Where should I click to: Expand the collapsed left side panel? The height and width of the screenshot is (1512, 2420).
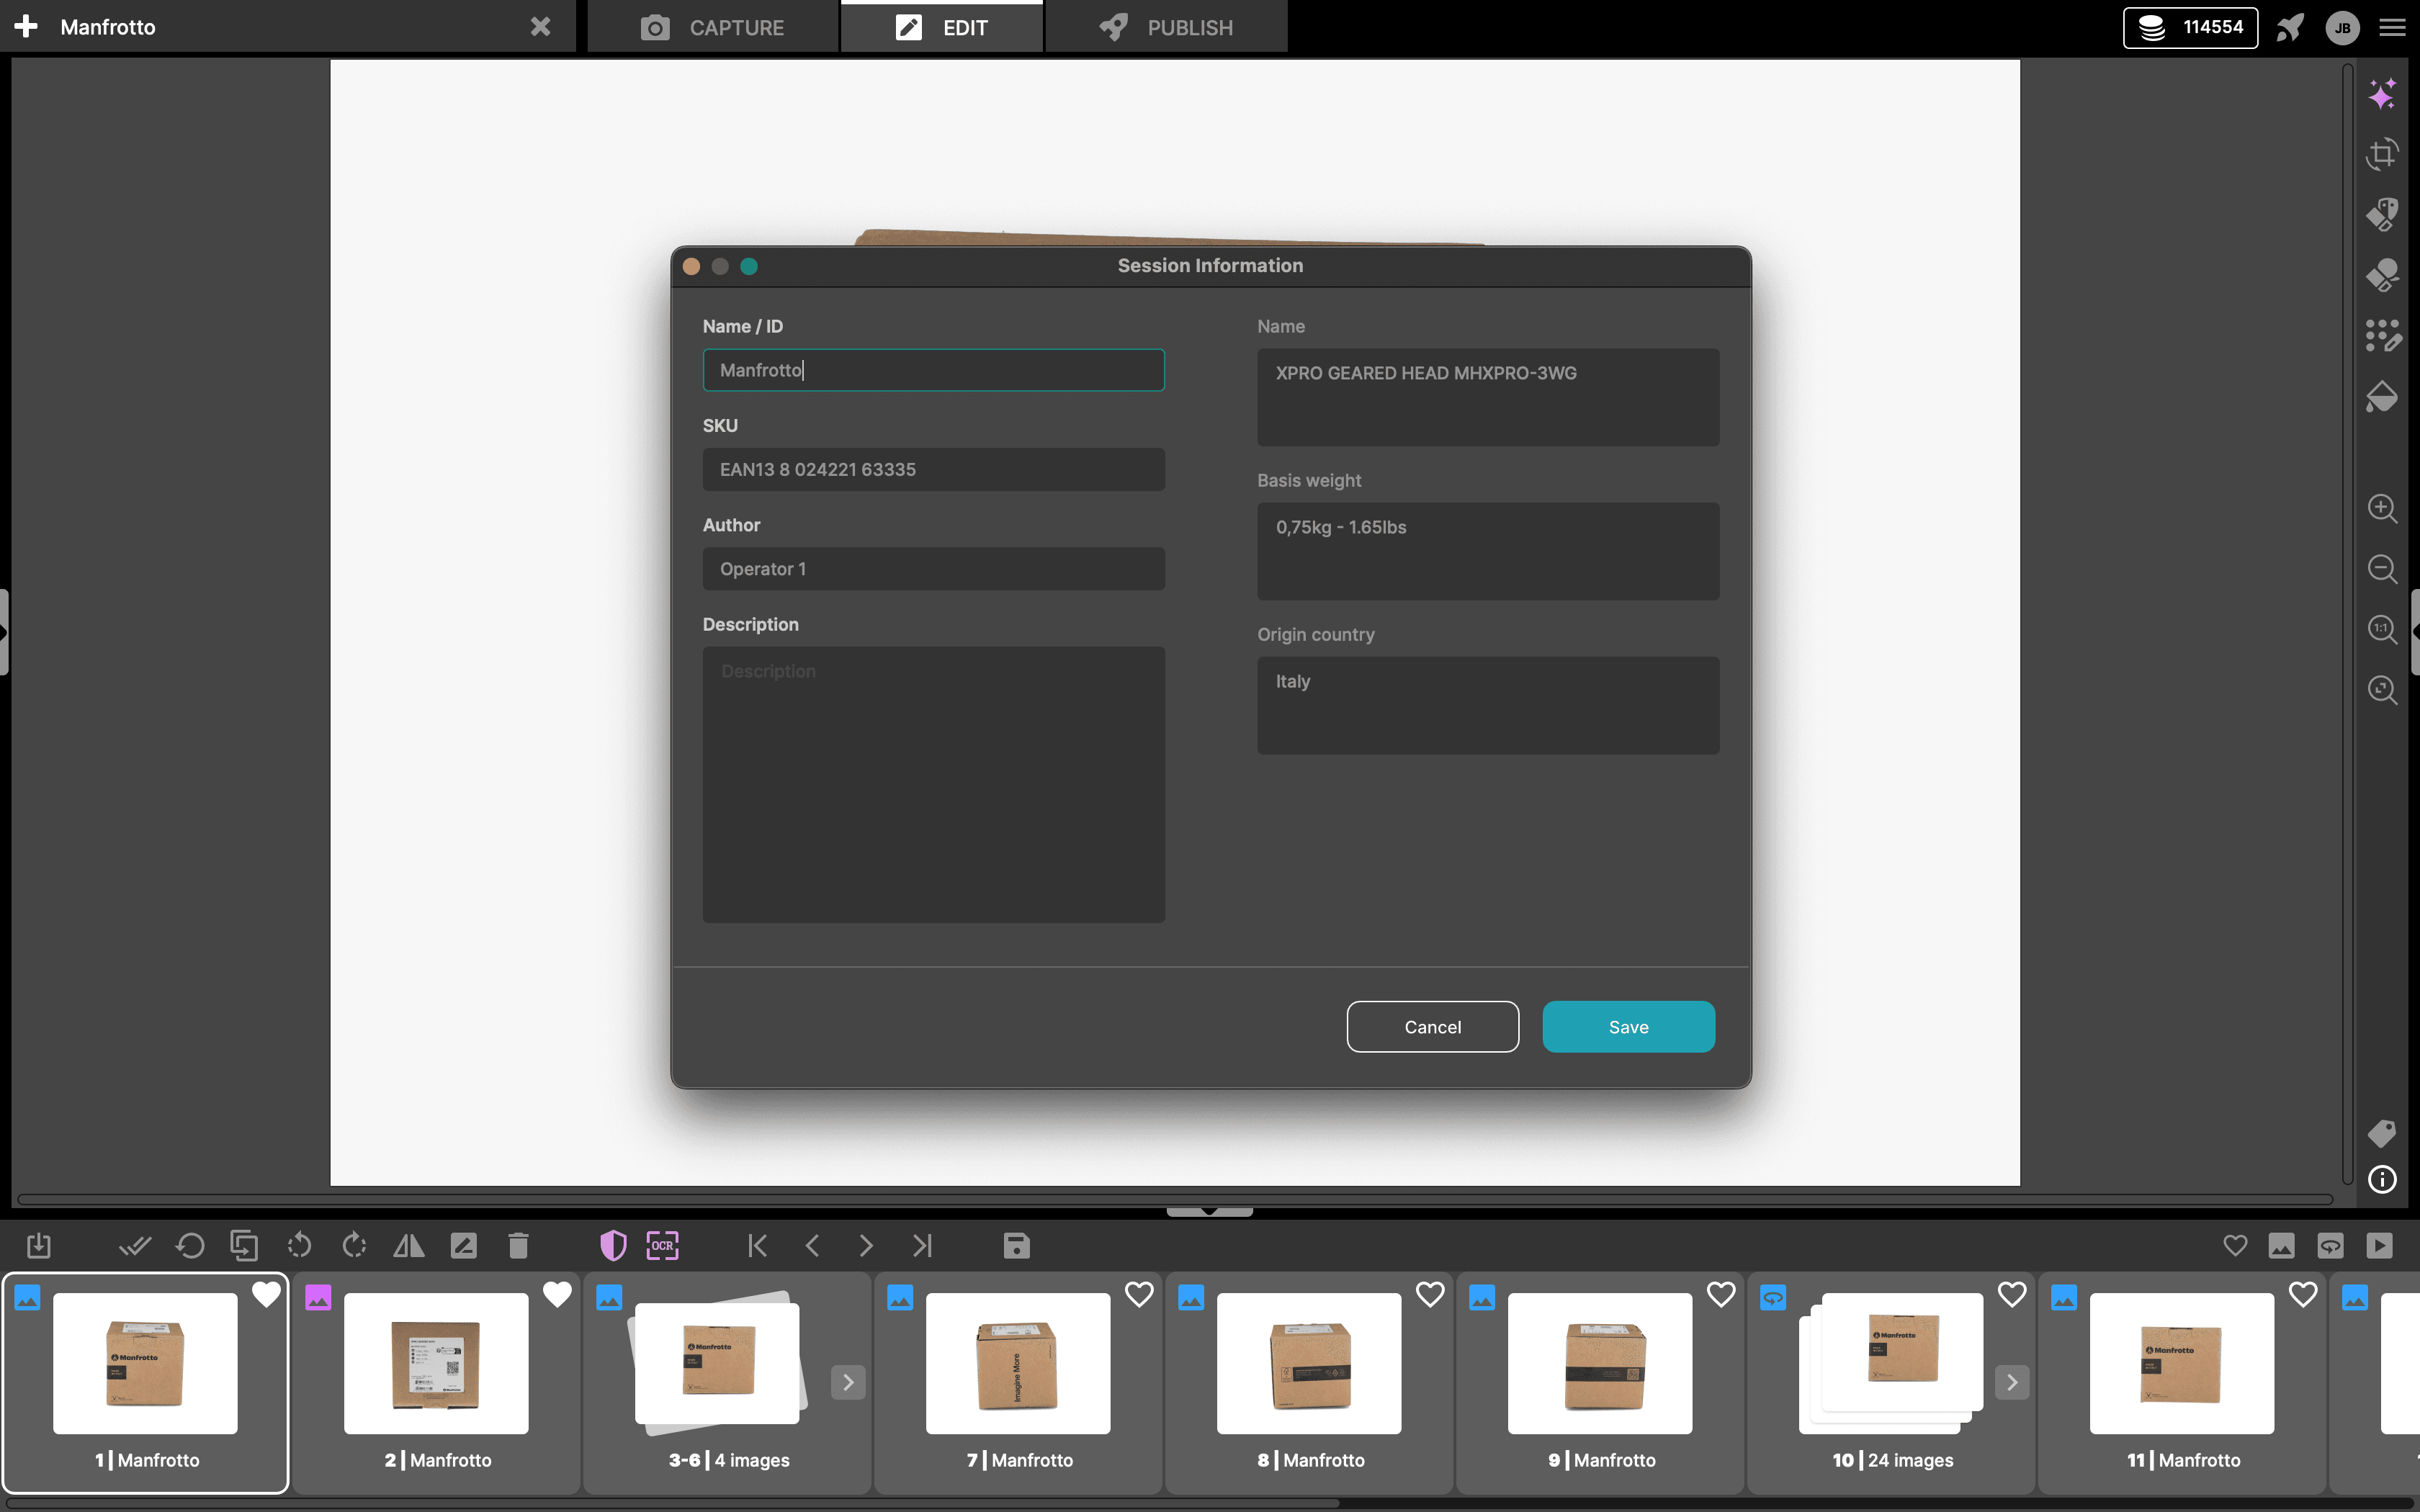pos(4,632)
